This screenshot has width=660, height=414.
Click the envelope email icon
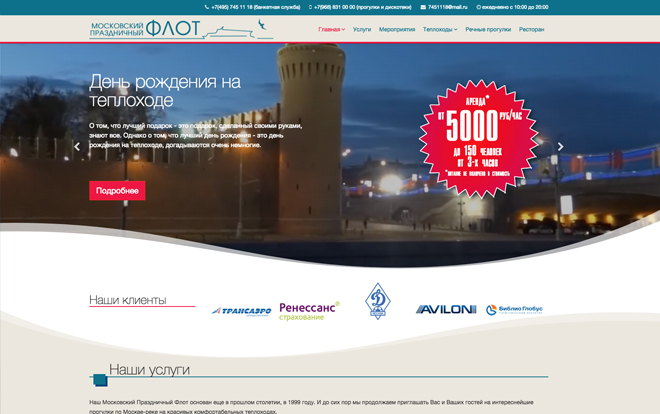click(423, 7)
